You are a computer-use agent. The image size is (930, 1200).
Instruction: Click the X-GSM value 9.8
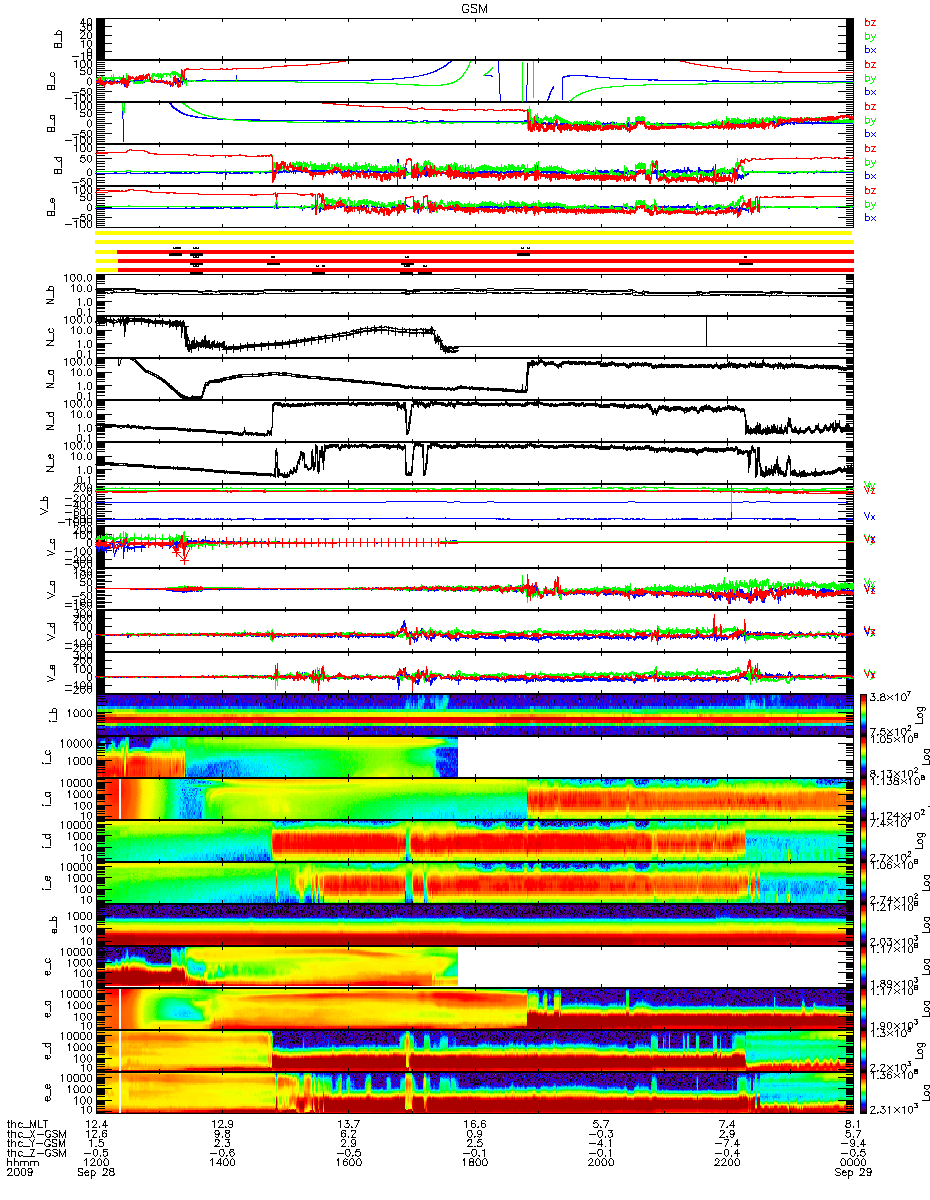click(222, 1134)
